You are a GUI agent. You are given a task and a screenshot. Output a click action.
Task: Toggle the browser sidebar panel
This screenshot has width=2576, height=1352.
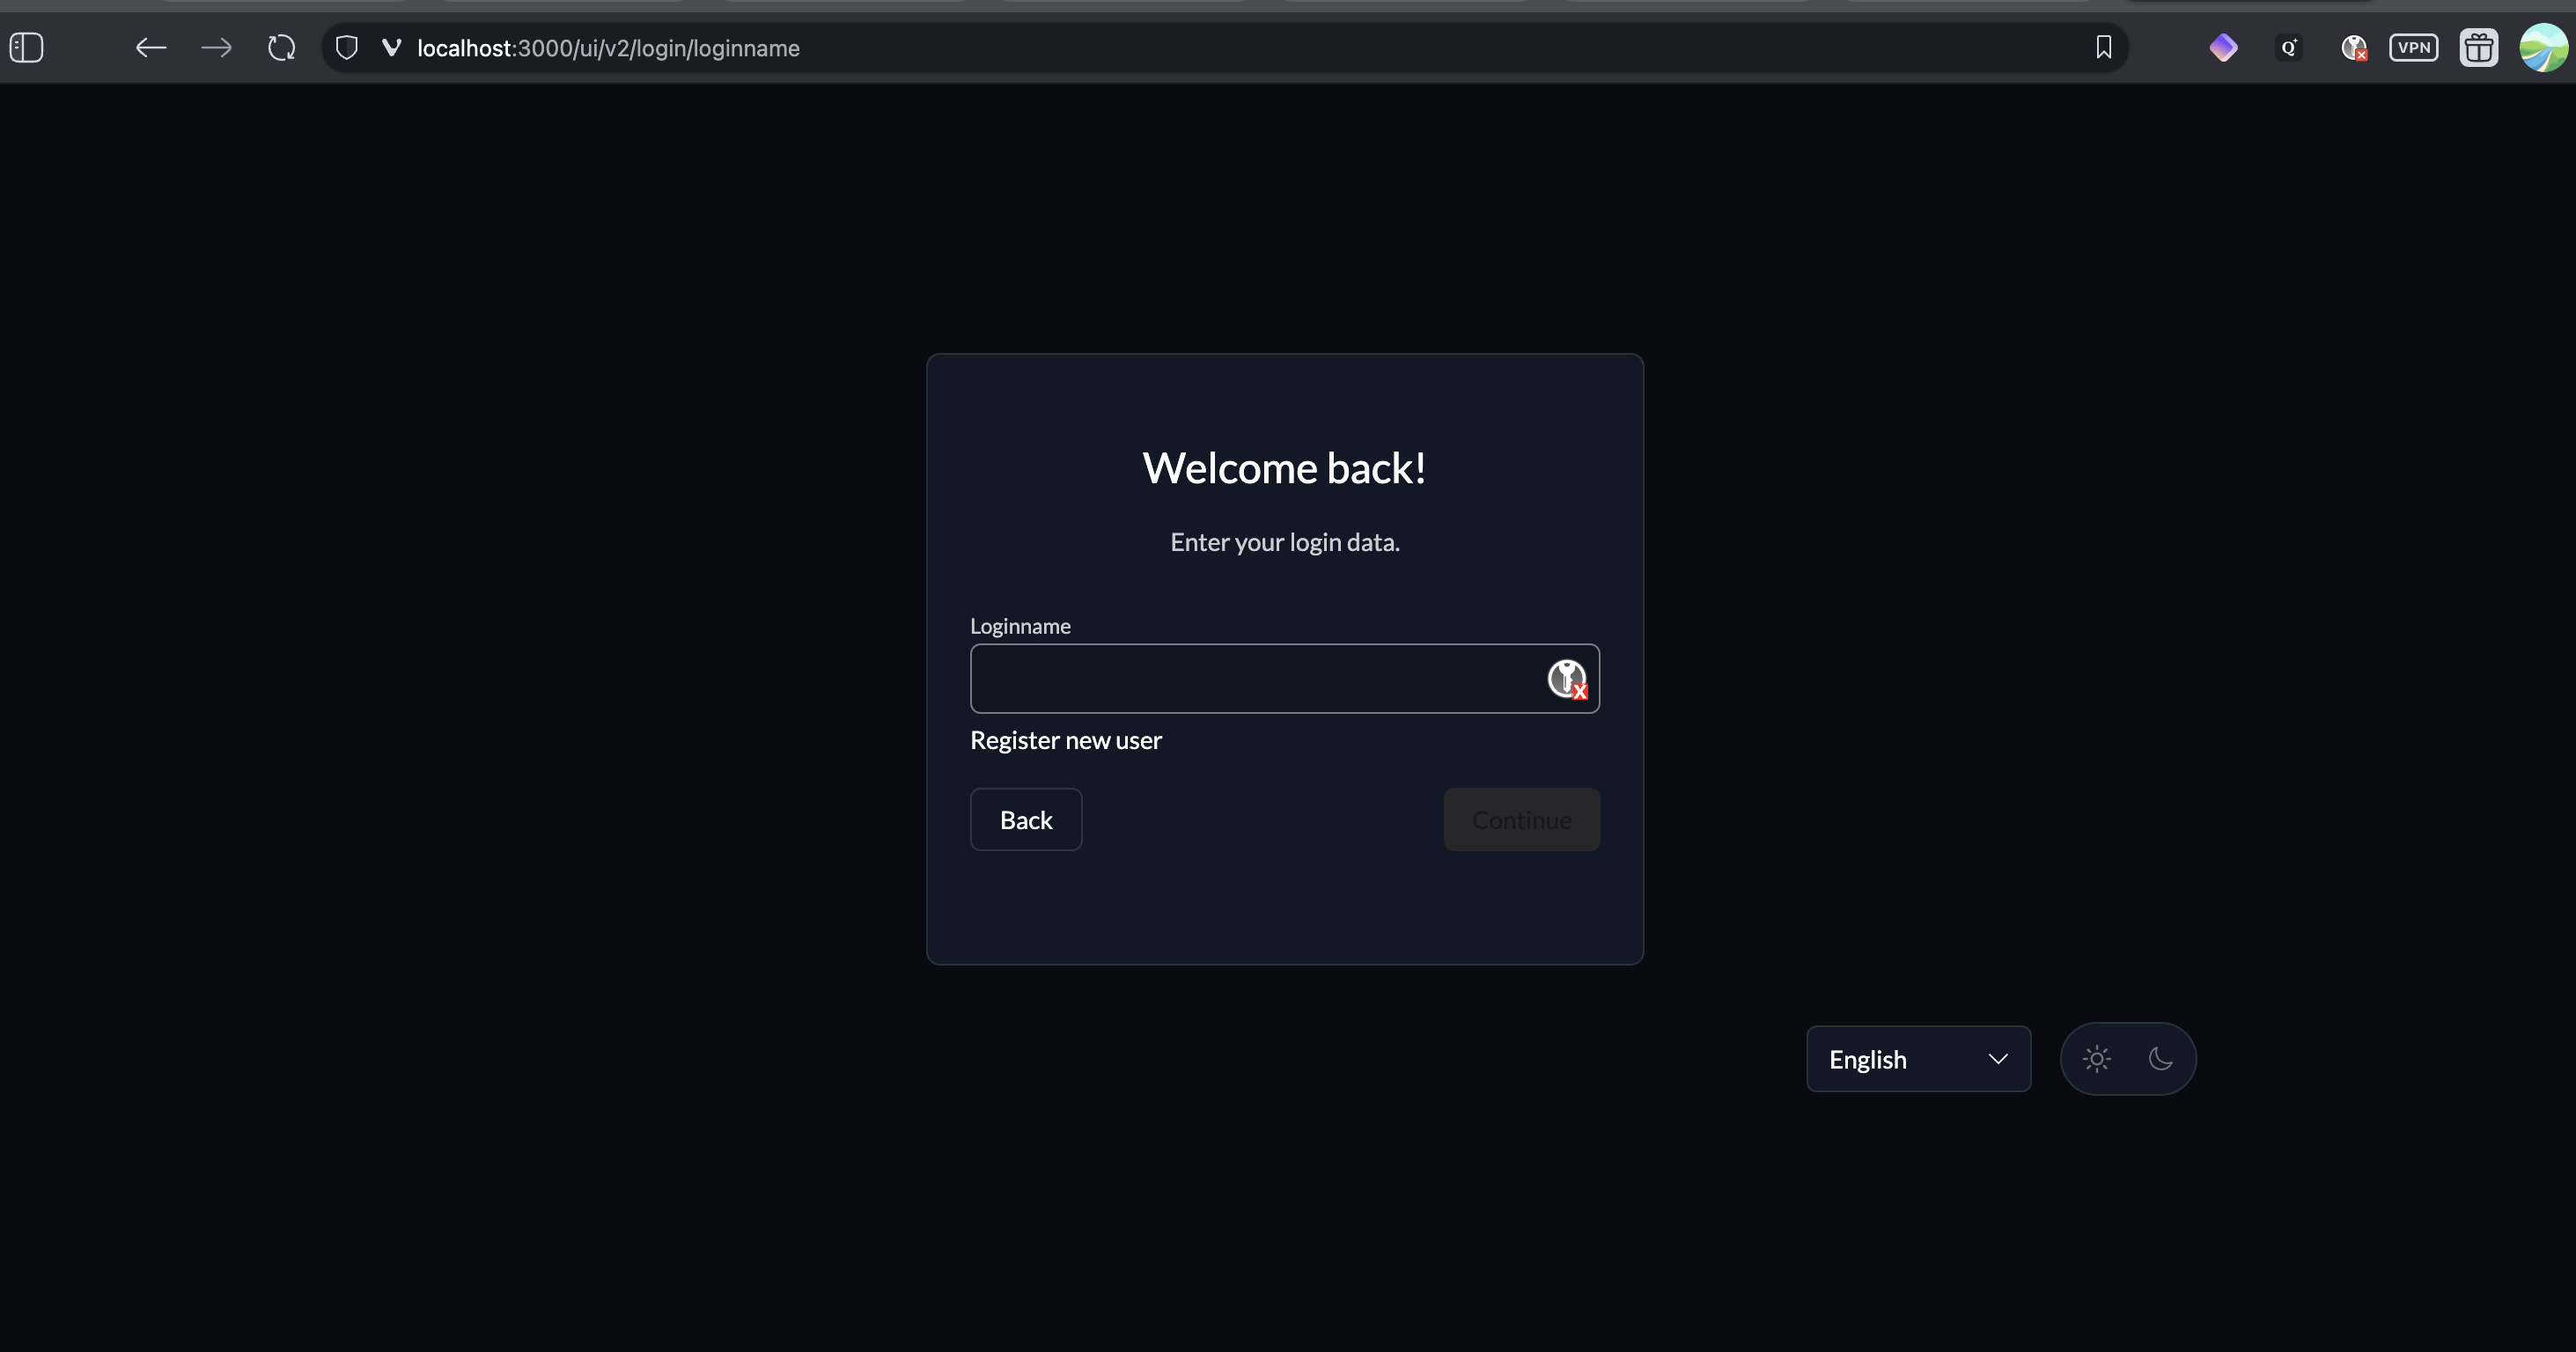(26, 47)
